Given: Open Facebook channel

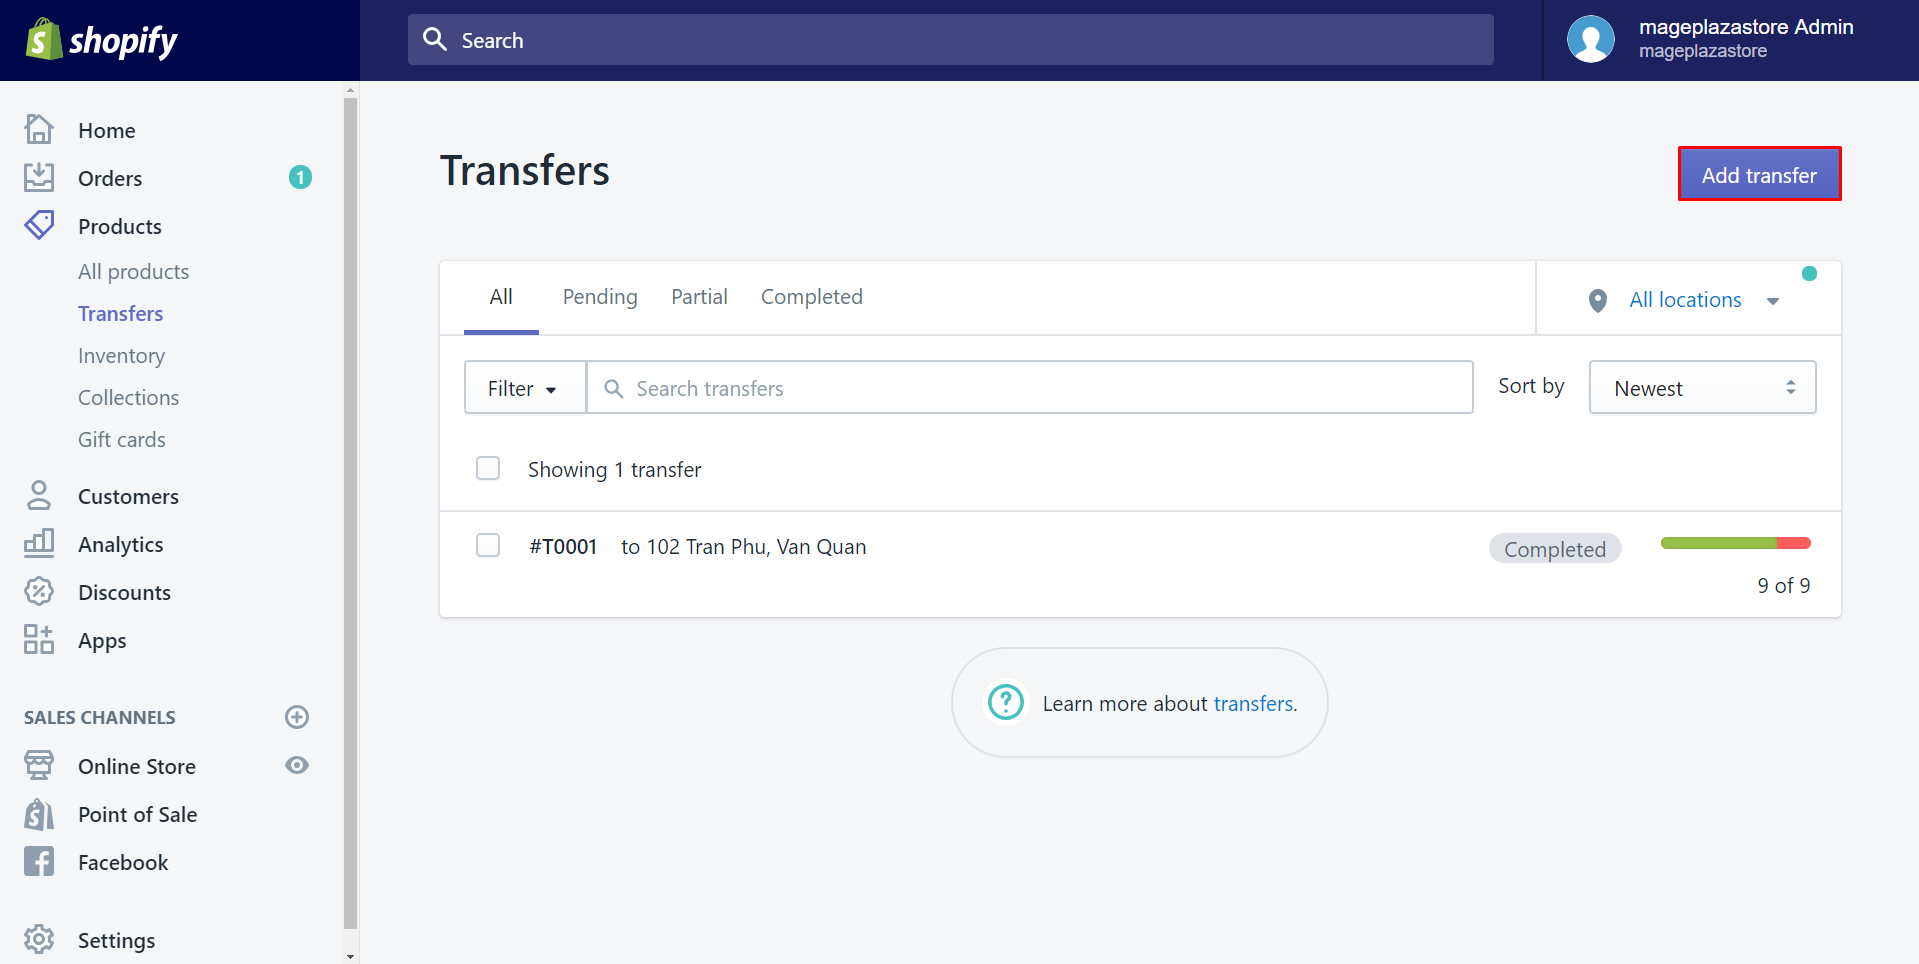Looking at the screenshot, I should point(123,862).
